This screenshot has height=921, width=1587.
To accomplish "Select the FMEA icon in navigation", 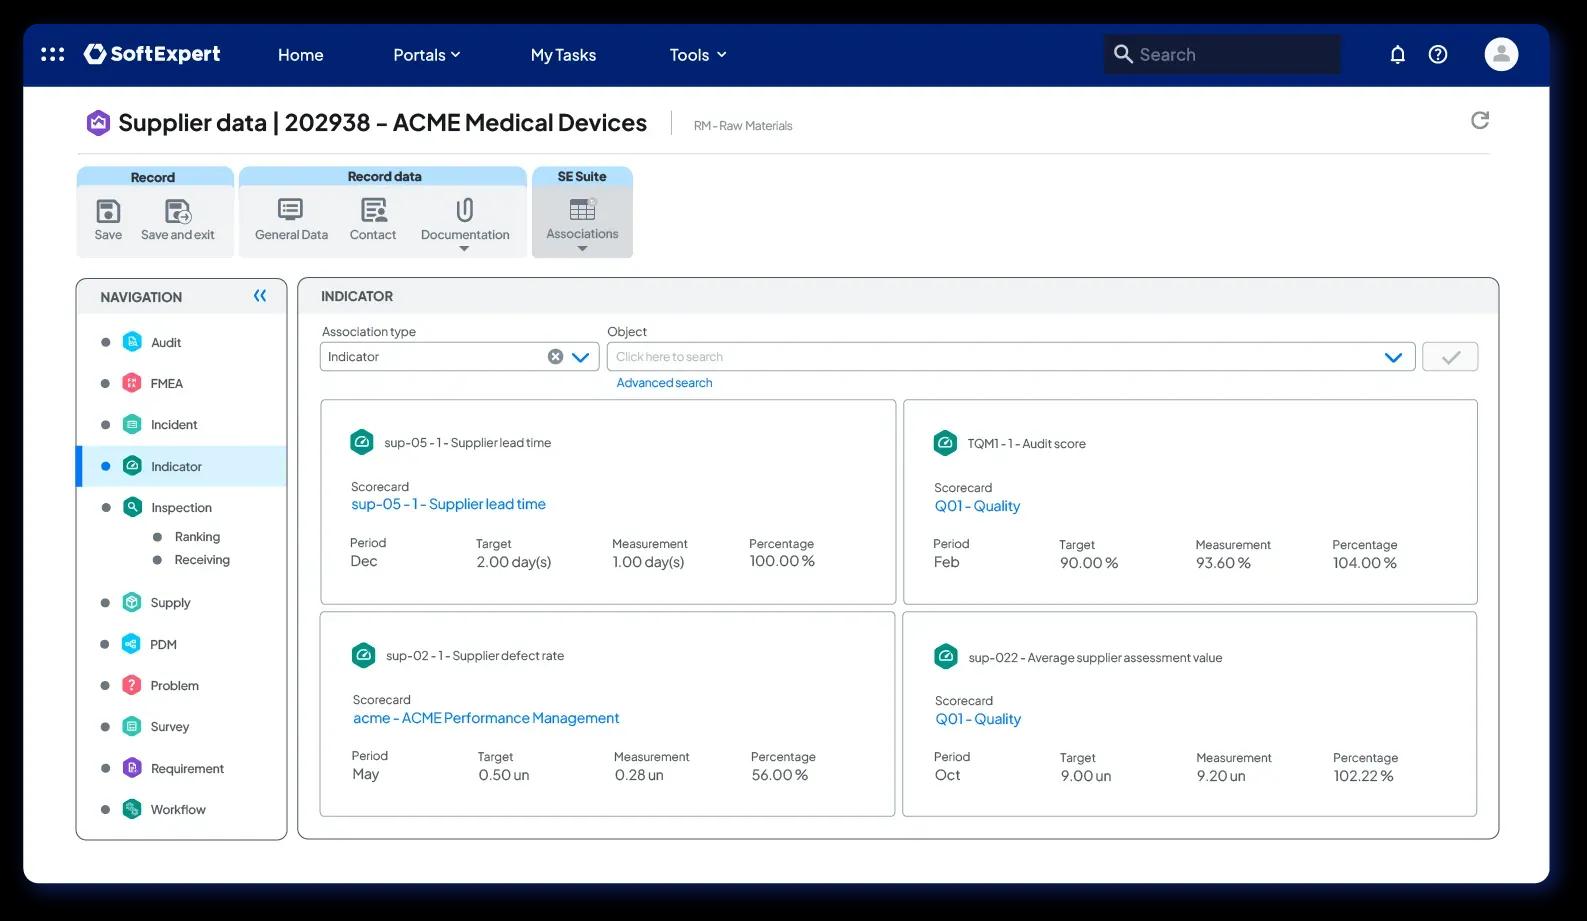I will coord(132,383).
